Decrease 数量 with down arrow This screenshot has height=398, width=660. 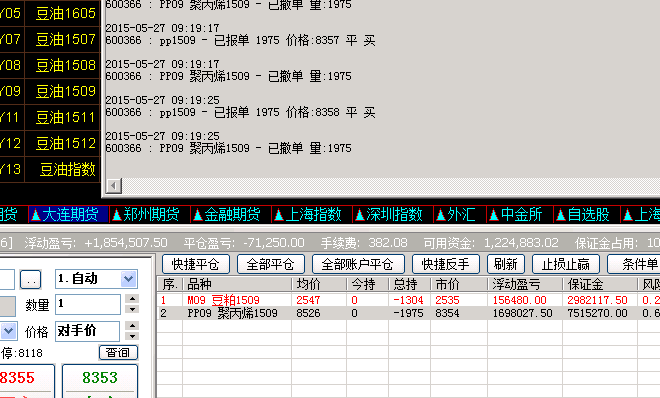(x=132, y=309)
